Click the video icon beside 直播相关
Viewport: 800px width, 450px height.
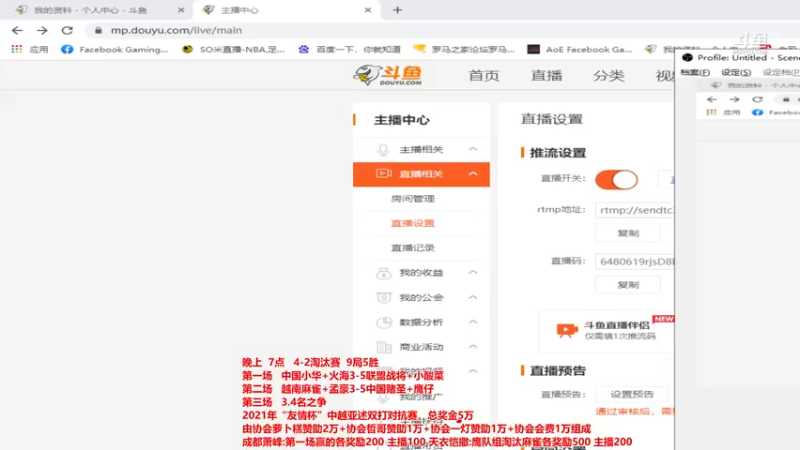point(384,173)
